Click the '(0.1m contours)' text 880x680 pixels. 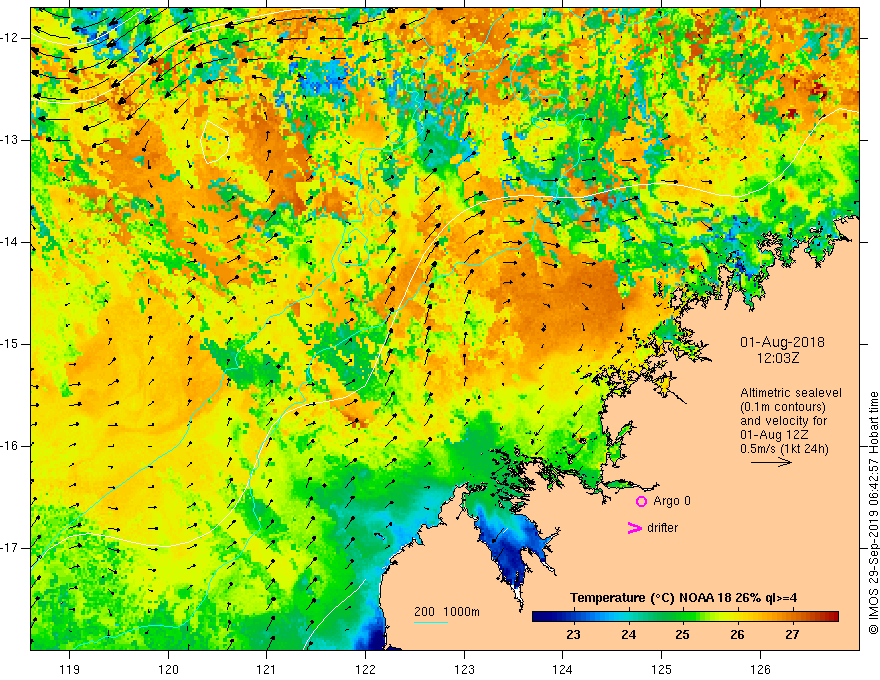pyautogui.click(x=783, y=407)
